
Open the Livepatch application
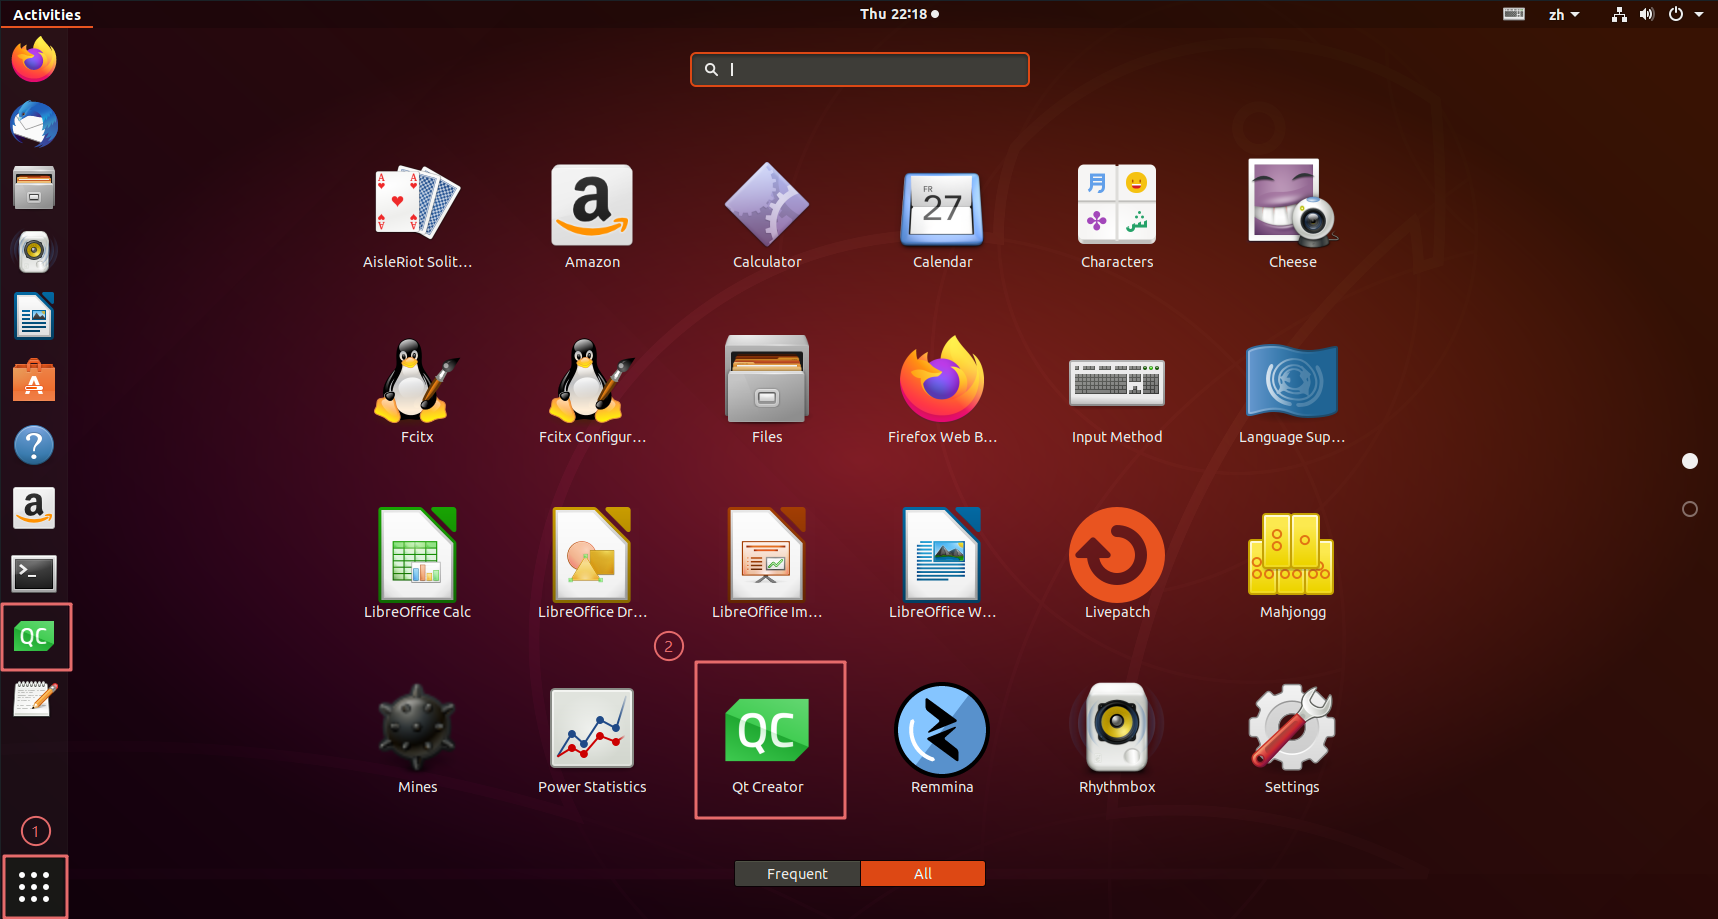[1116, 562]
